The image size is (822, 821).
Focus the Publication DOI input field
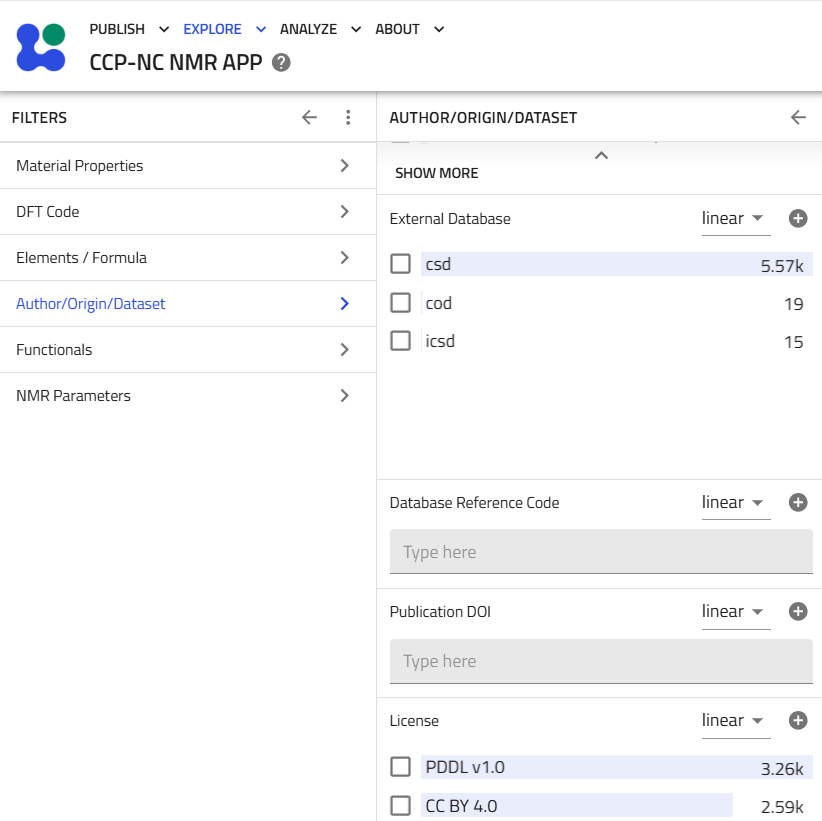click(601, 661)
